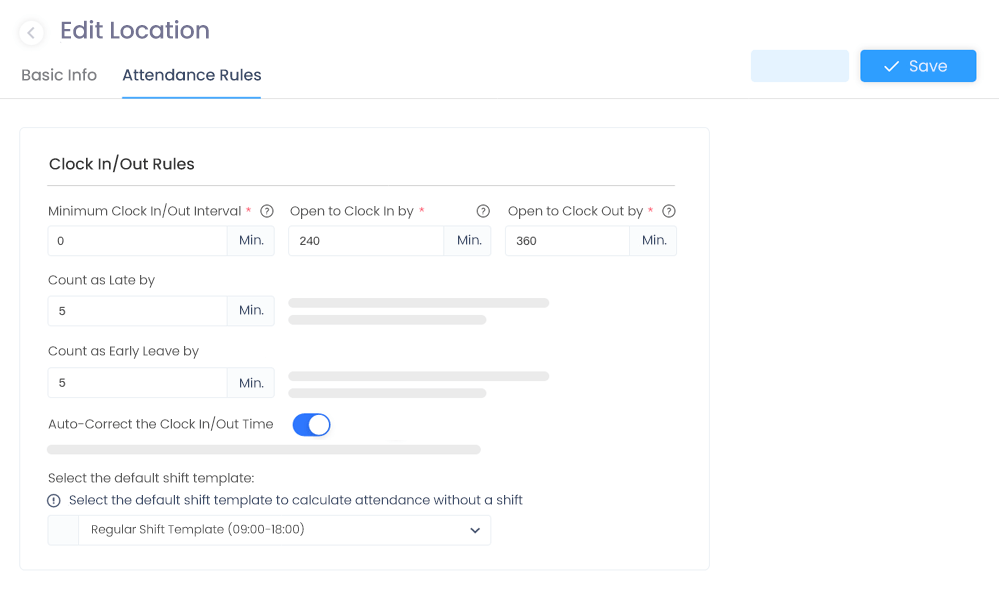Select the Attendance Rules tab
This screenshot has height=589, width=999.
(x=192, y=75)
